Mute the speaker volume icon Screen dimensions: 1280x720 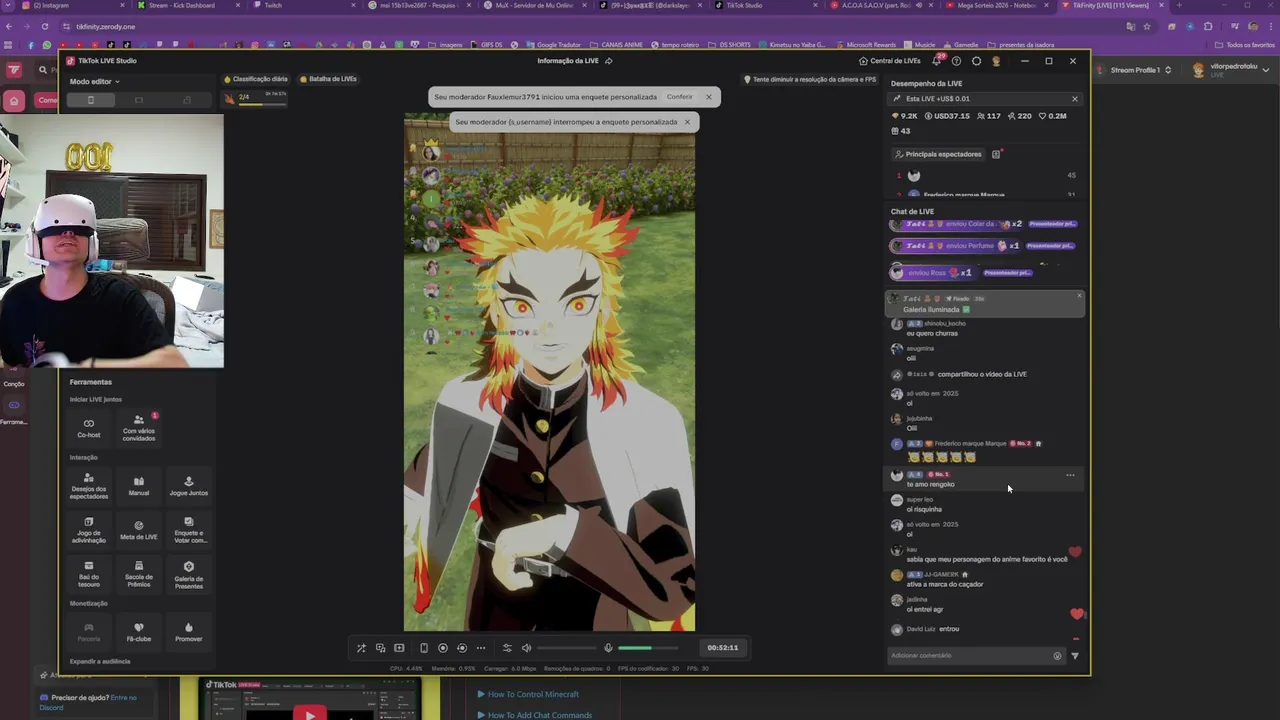pos(526,648)
